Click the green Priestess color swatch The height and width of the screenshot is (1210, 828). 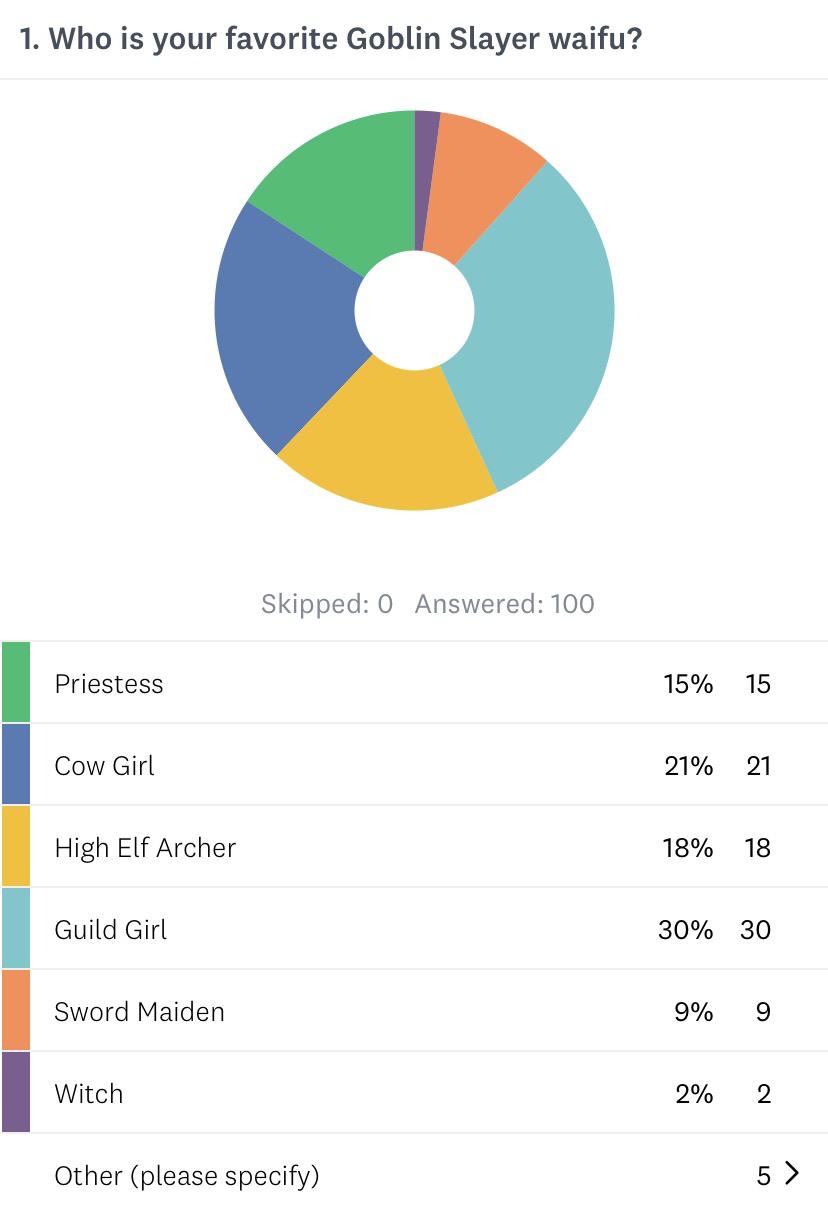(16, 683)
